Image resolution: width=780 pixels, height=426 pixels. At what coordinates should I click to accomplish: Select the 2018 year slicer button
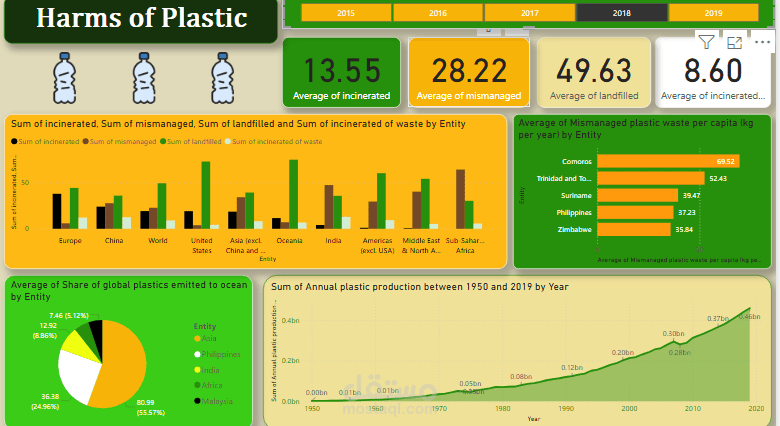pyautogui.click(x=621, y=13)
